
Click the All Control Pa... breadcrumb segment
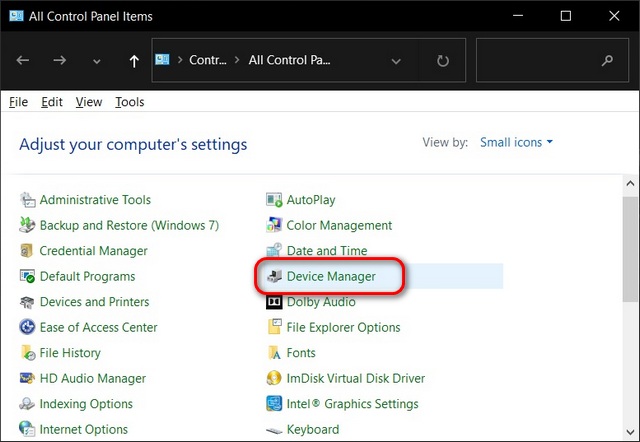click(x=289, y=60)
